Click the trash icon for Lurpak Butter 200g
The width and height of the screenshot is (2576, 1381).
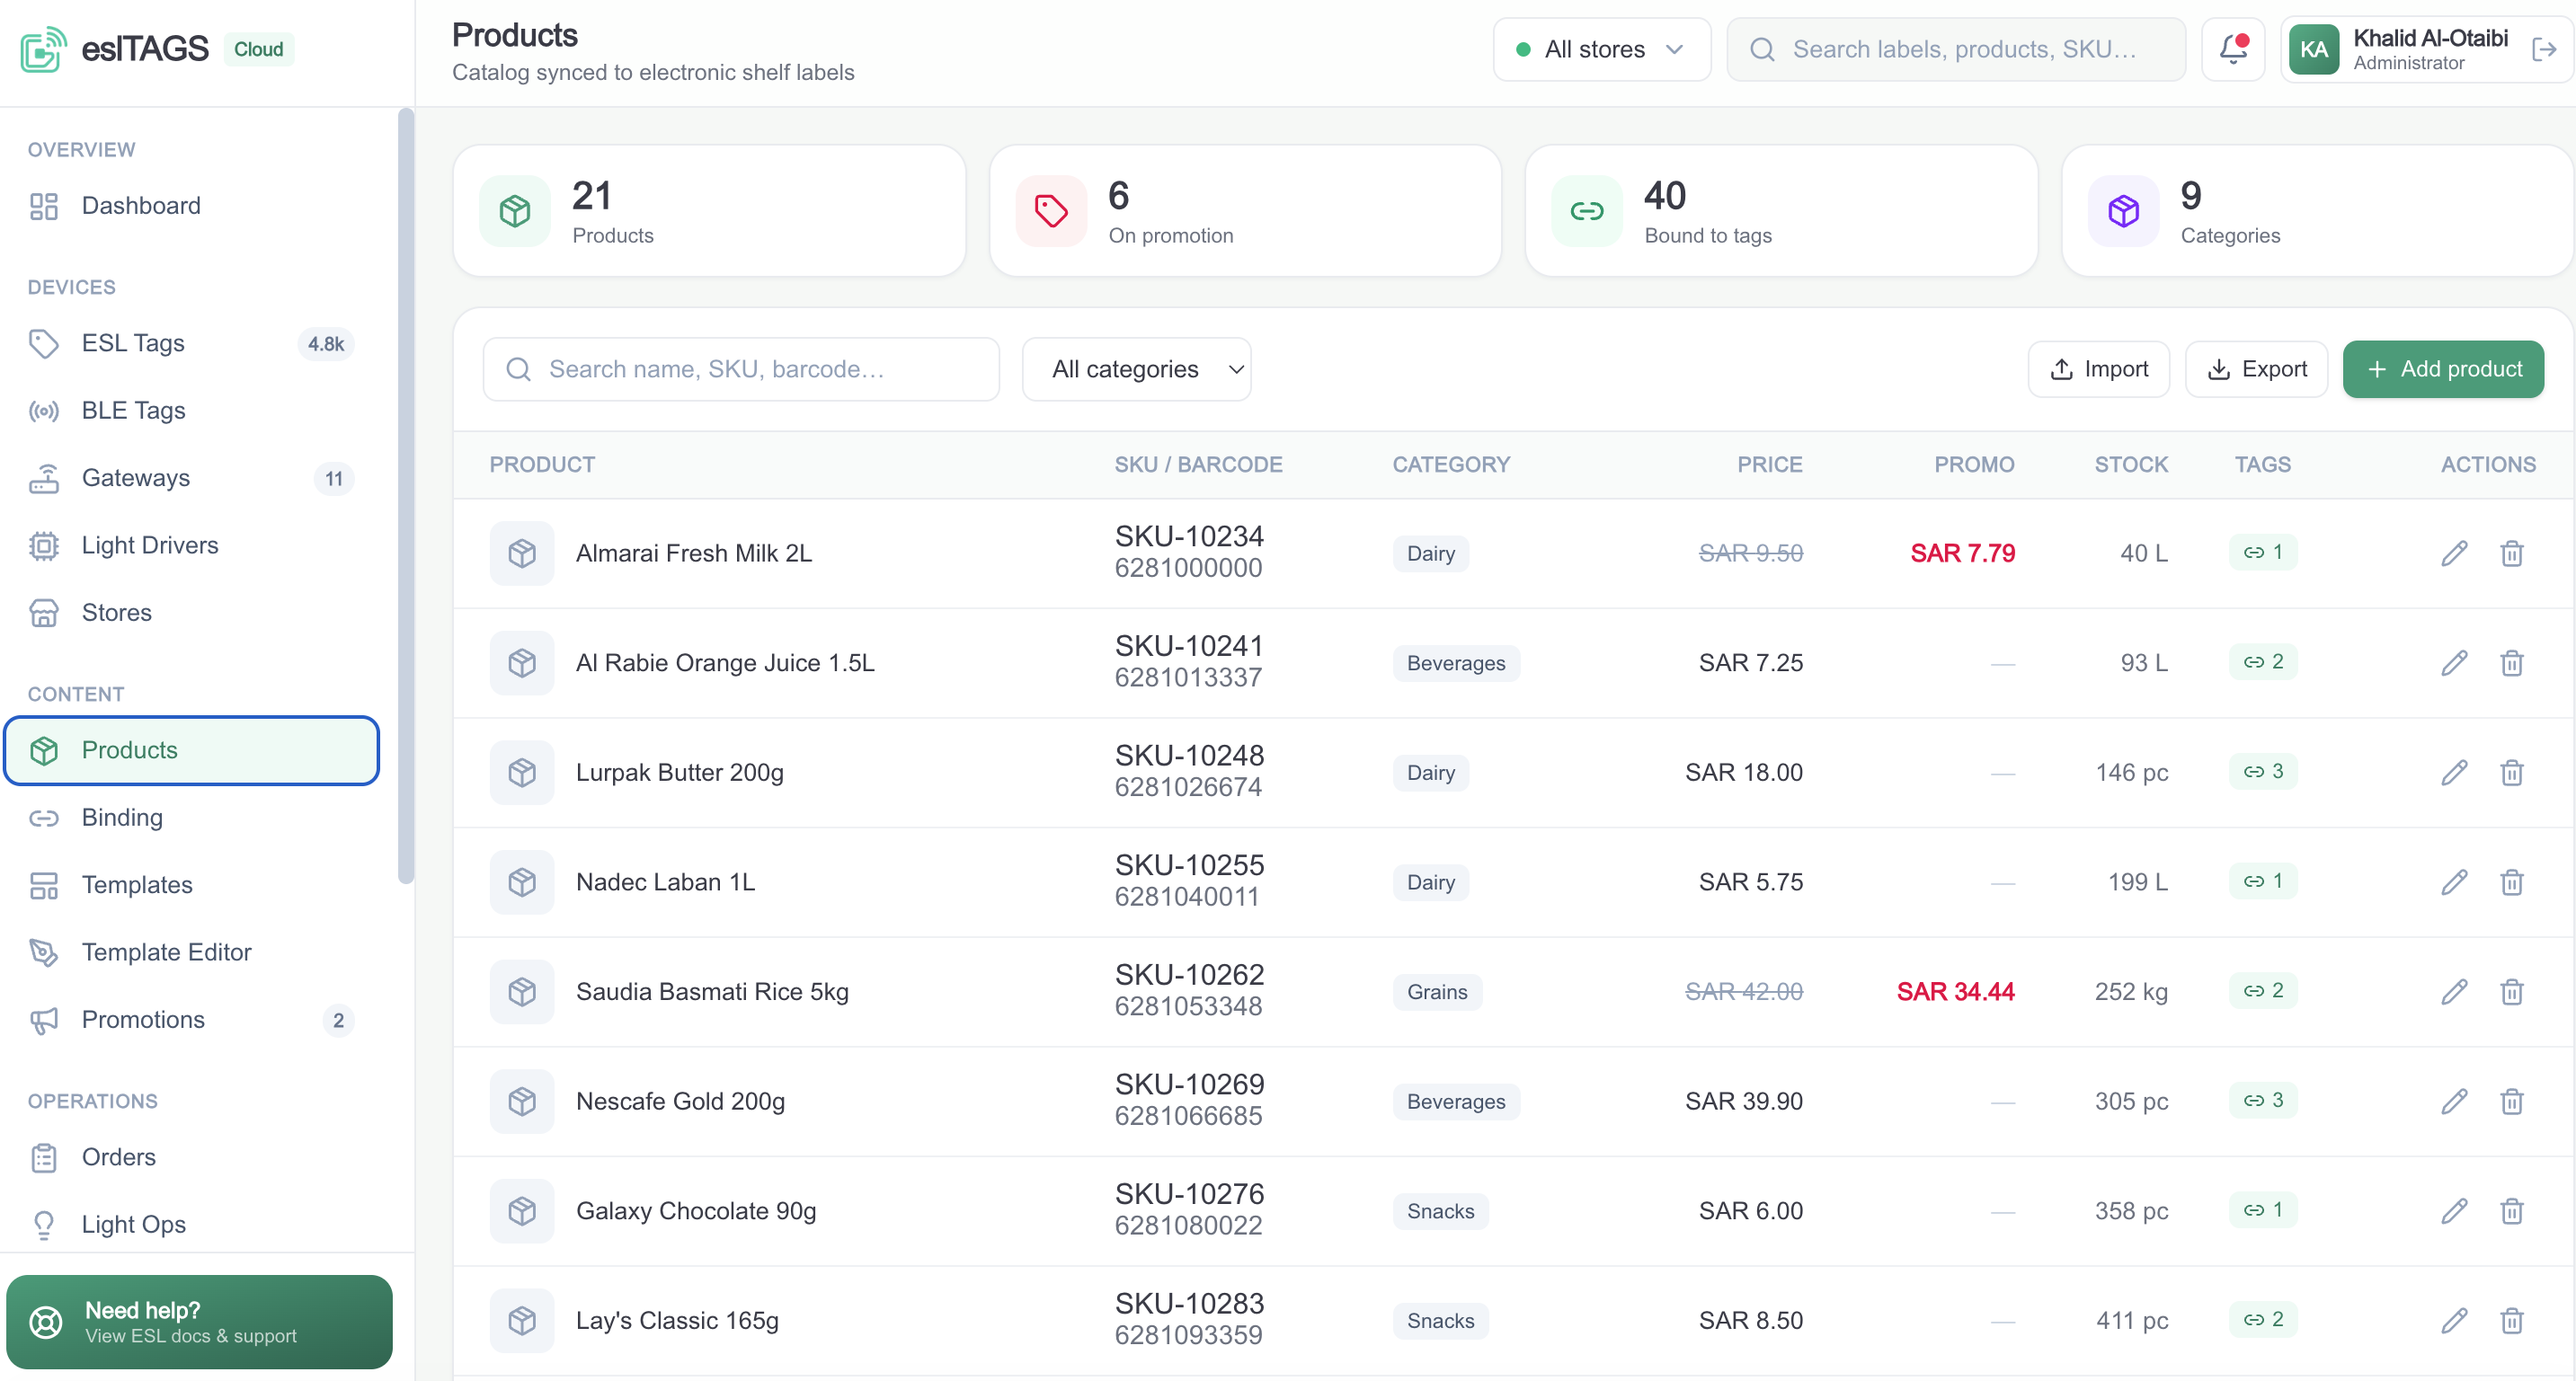pos(2512,772)
